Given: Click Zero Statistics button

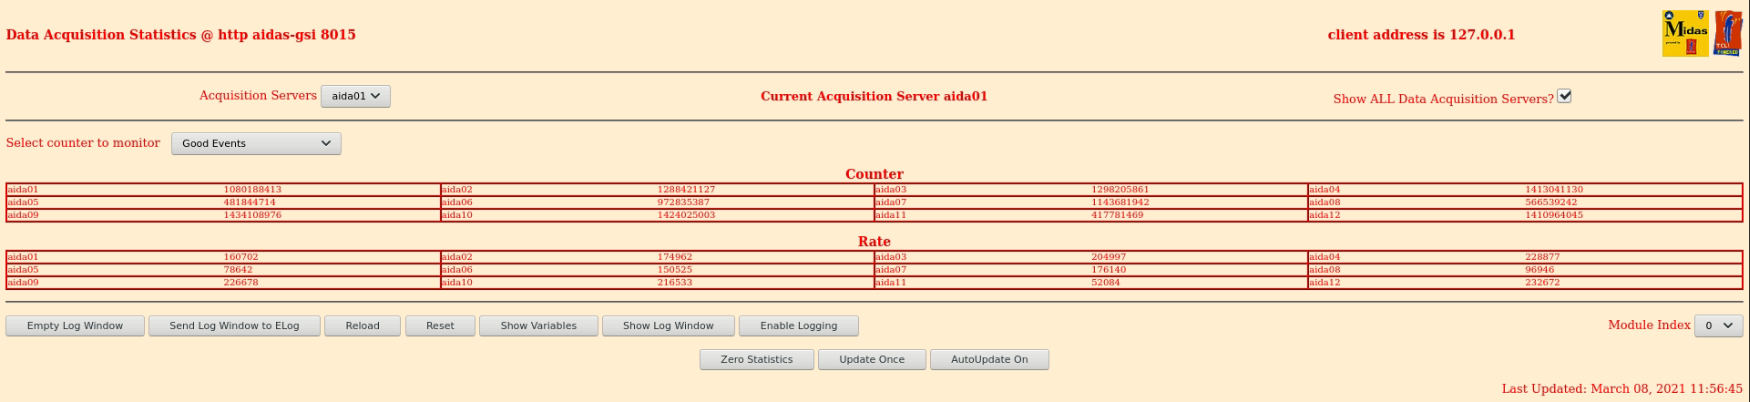Looking at the screenshot, I should click(x=757, y=359).
